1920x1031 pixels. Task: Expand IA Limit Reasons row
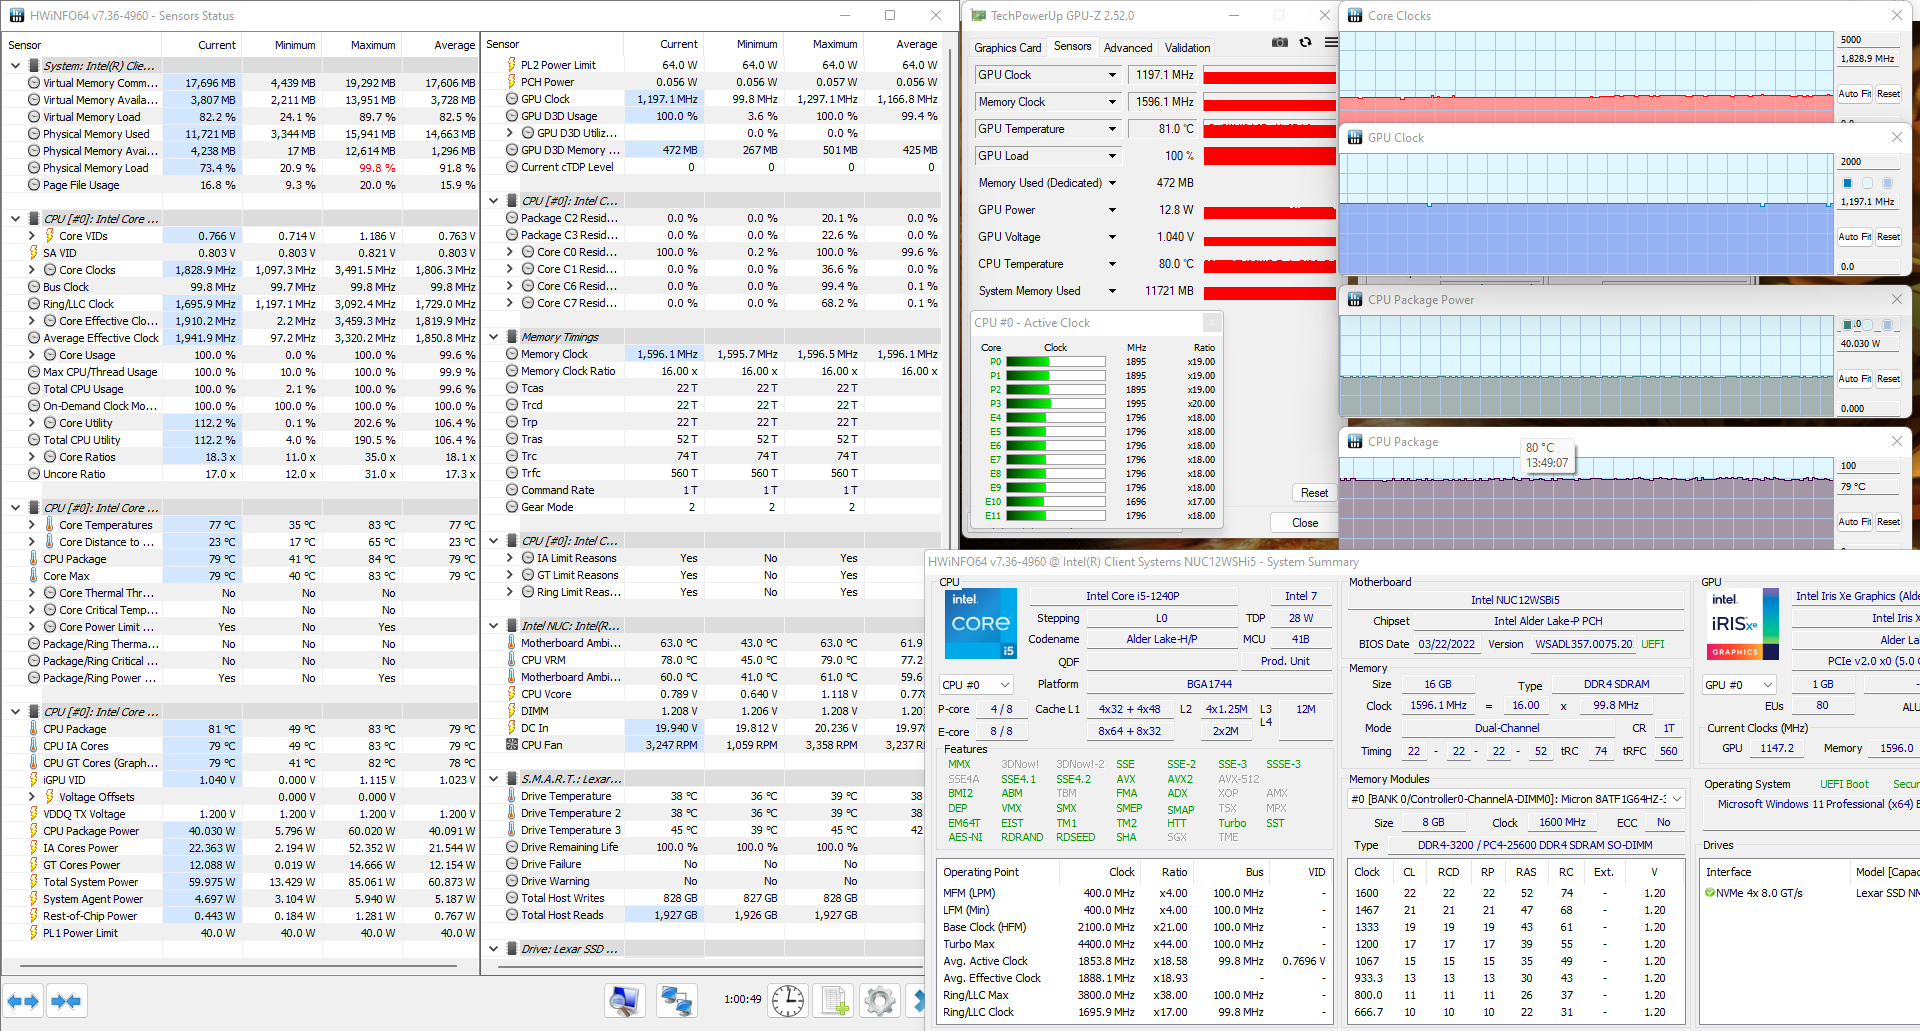tap(510, 558)
